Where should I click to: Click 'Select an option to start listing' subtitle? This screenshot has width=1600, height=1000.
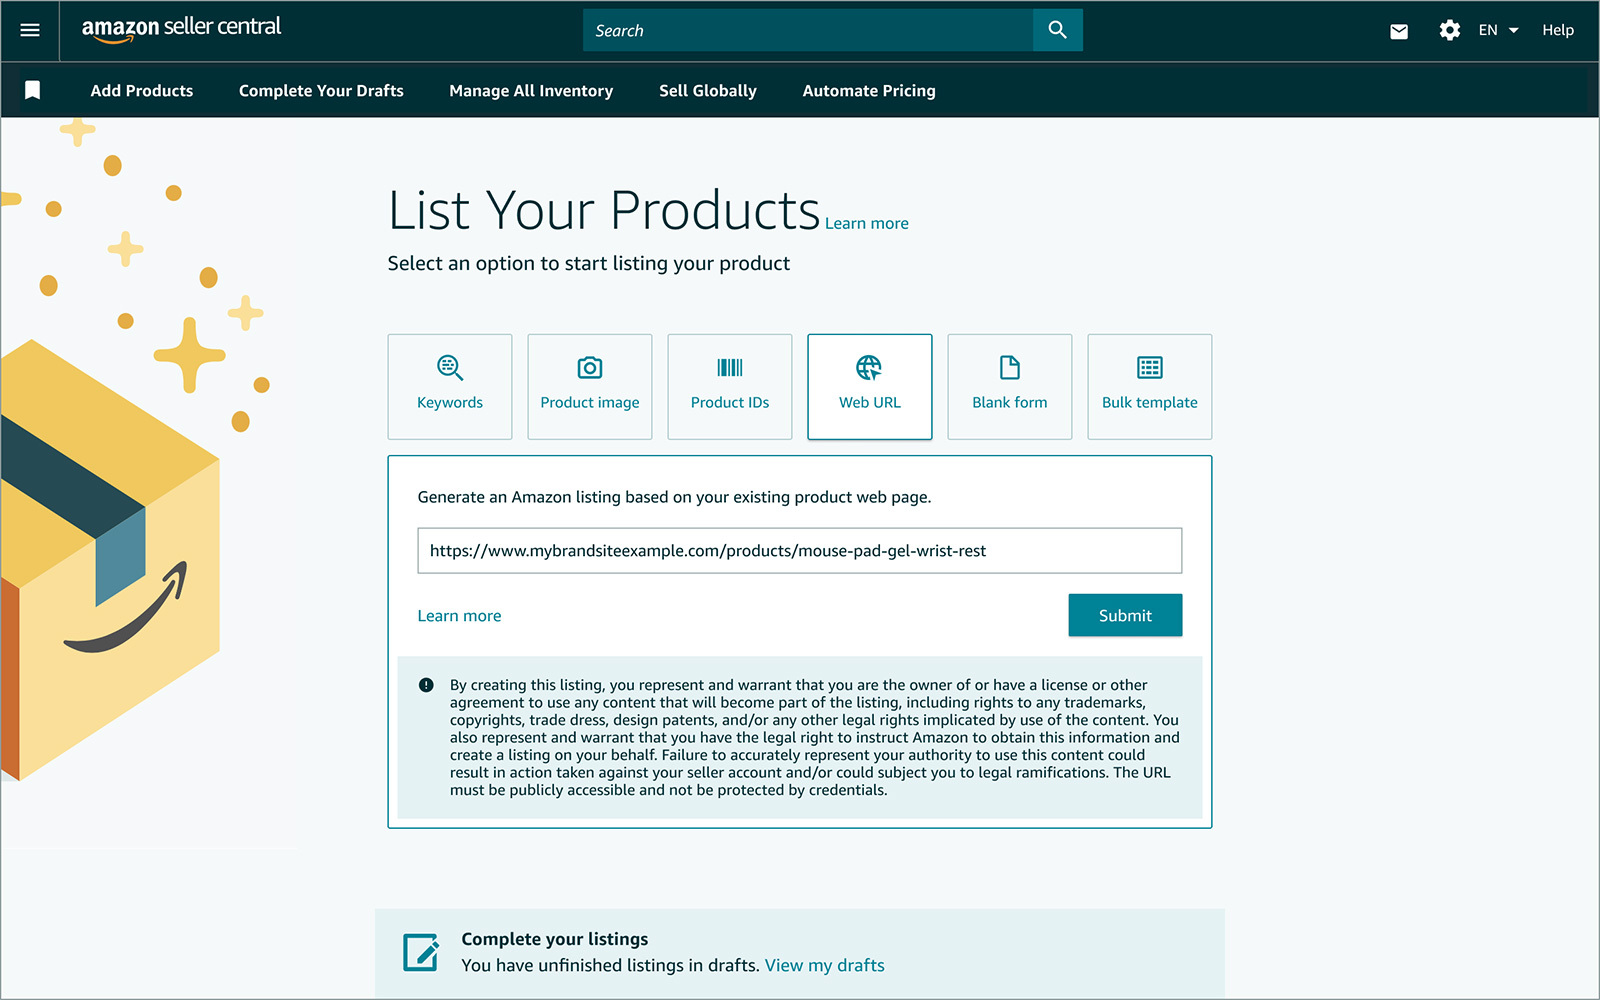pos(589,263)
